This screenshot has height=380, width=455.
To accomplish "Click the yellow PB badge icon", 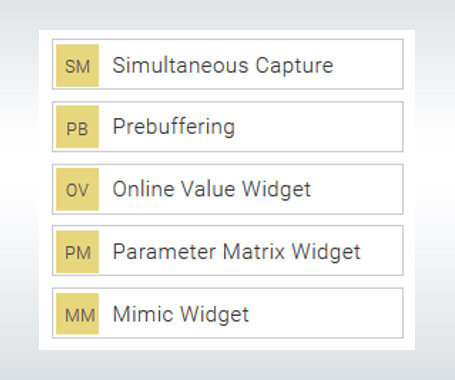I will [77, 127].
